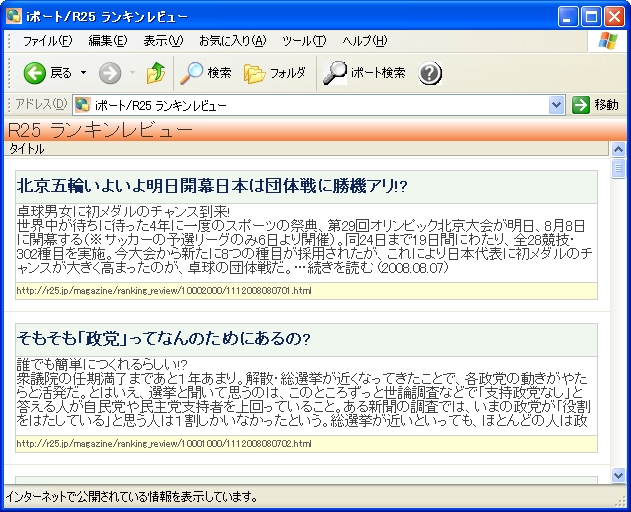Viewport: 631px width, 512px height.
Task: Click the scrollbar up arrow
Action: coord(618,150)
